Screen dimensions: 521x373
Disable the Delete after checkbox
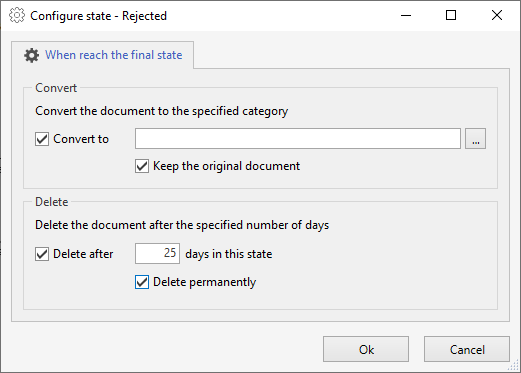pyautogui.click(x=42, y=254)
